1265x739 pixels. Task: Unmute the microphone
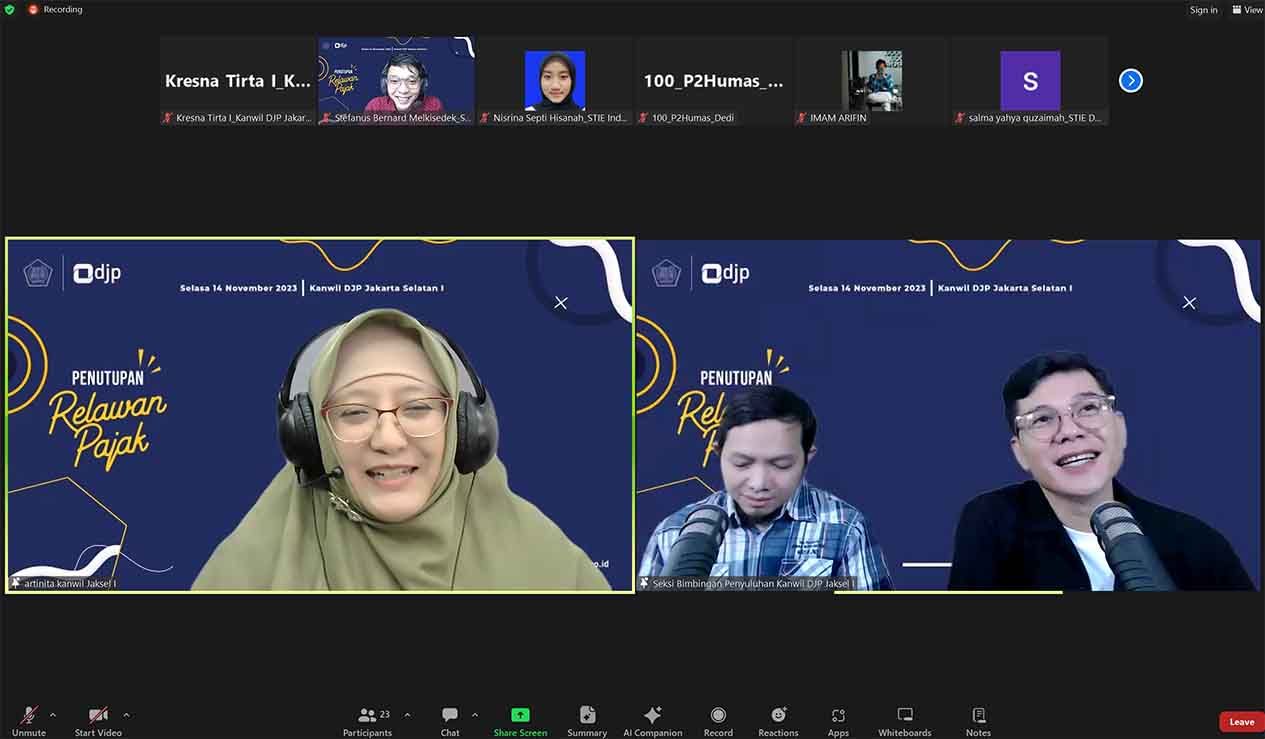click(29, 720)
